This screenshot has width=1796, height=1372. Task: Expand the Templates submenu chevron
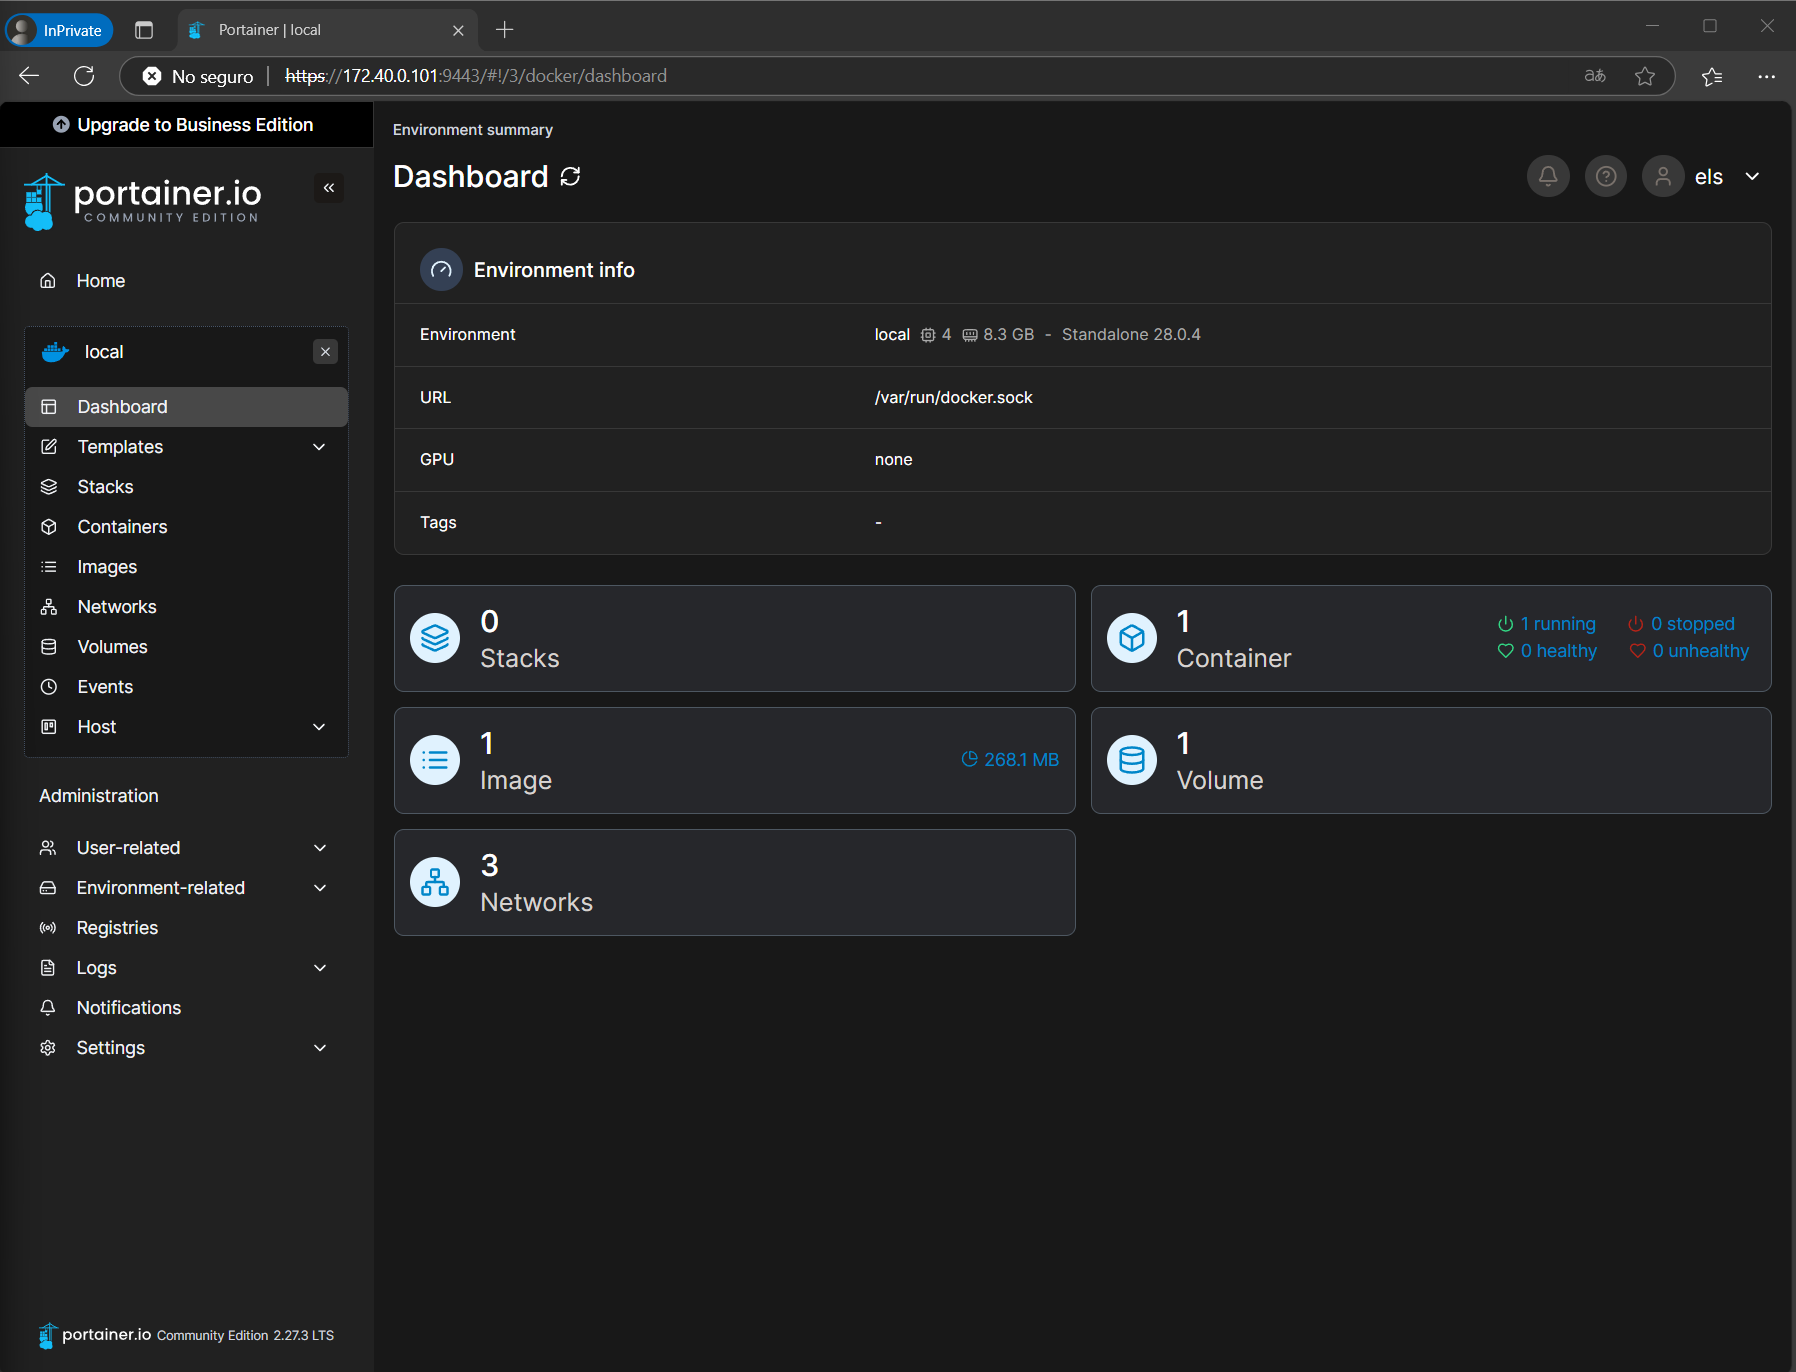[319, 447]
